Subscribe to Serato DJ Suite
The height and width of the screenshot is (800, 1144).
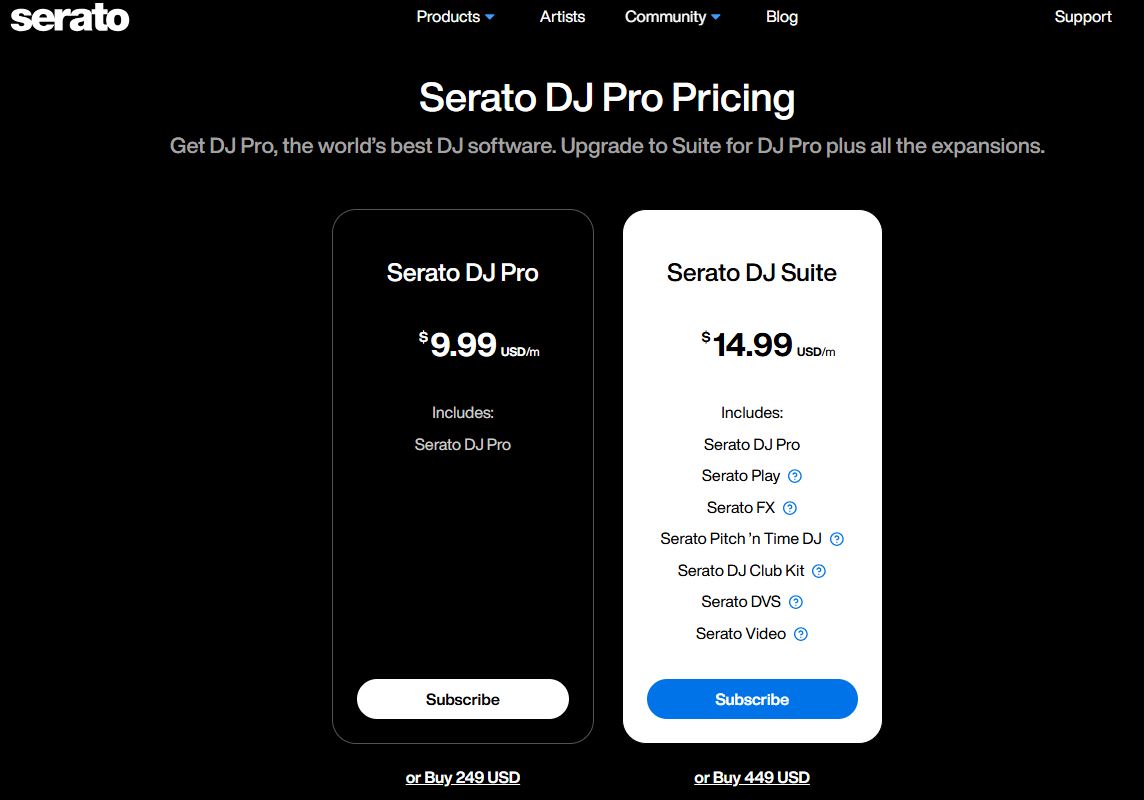coord(752,699)
